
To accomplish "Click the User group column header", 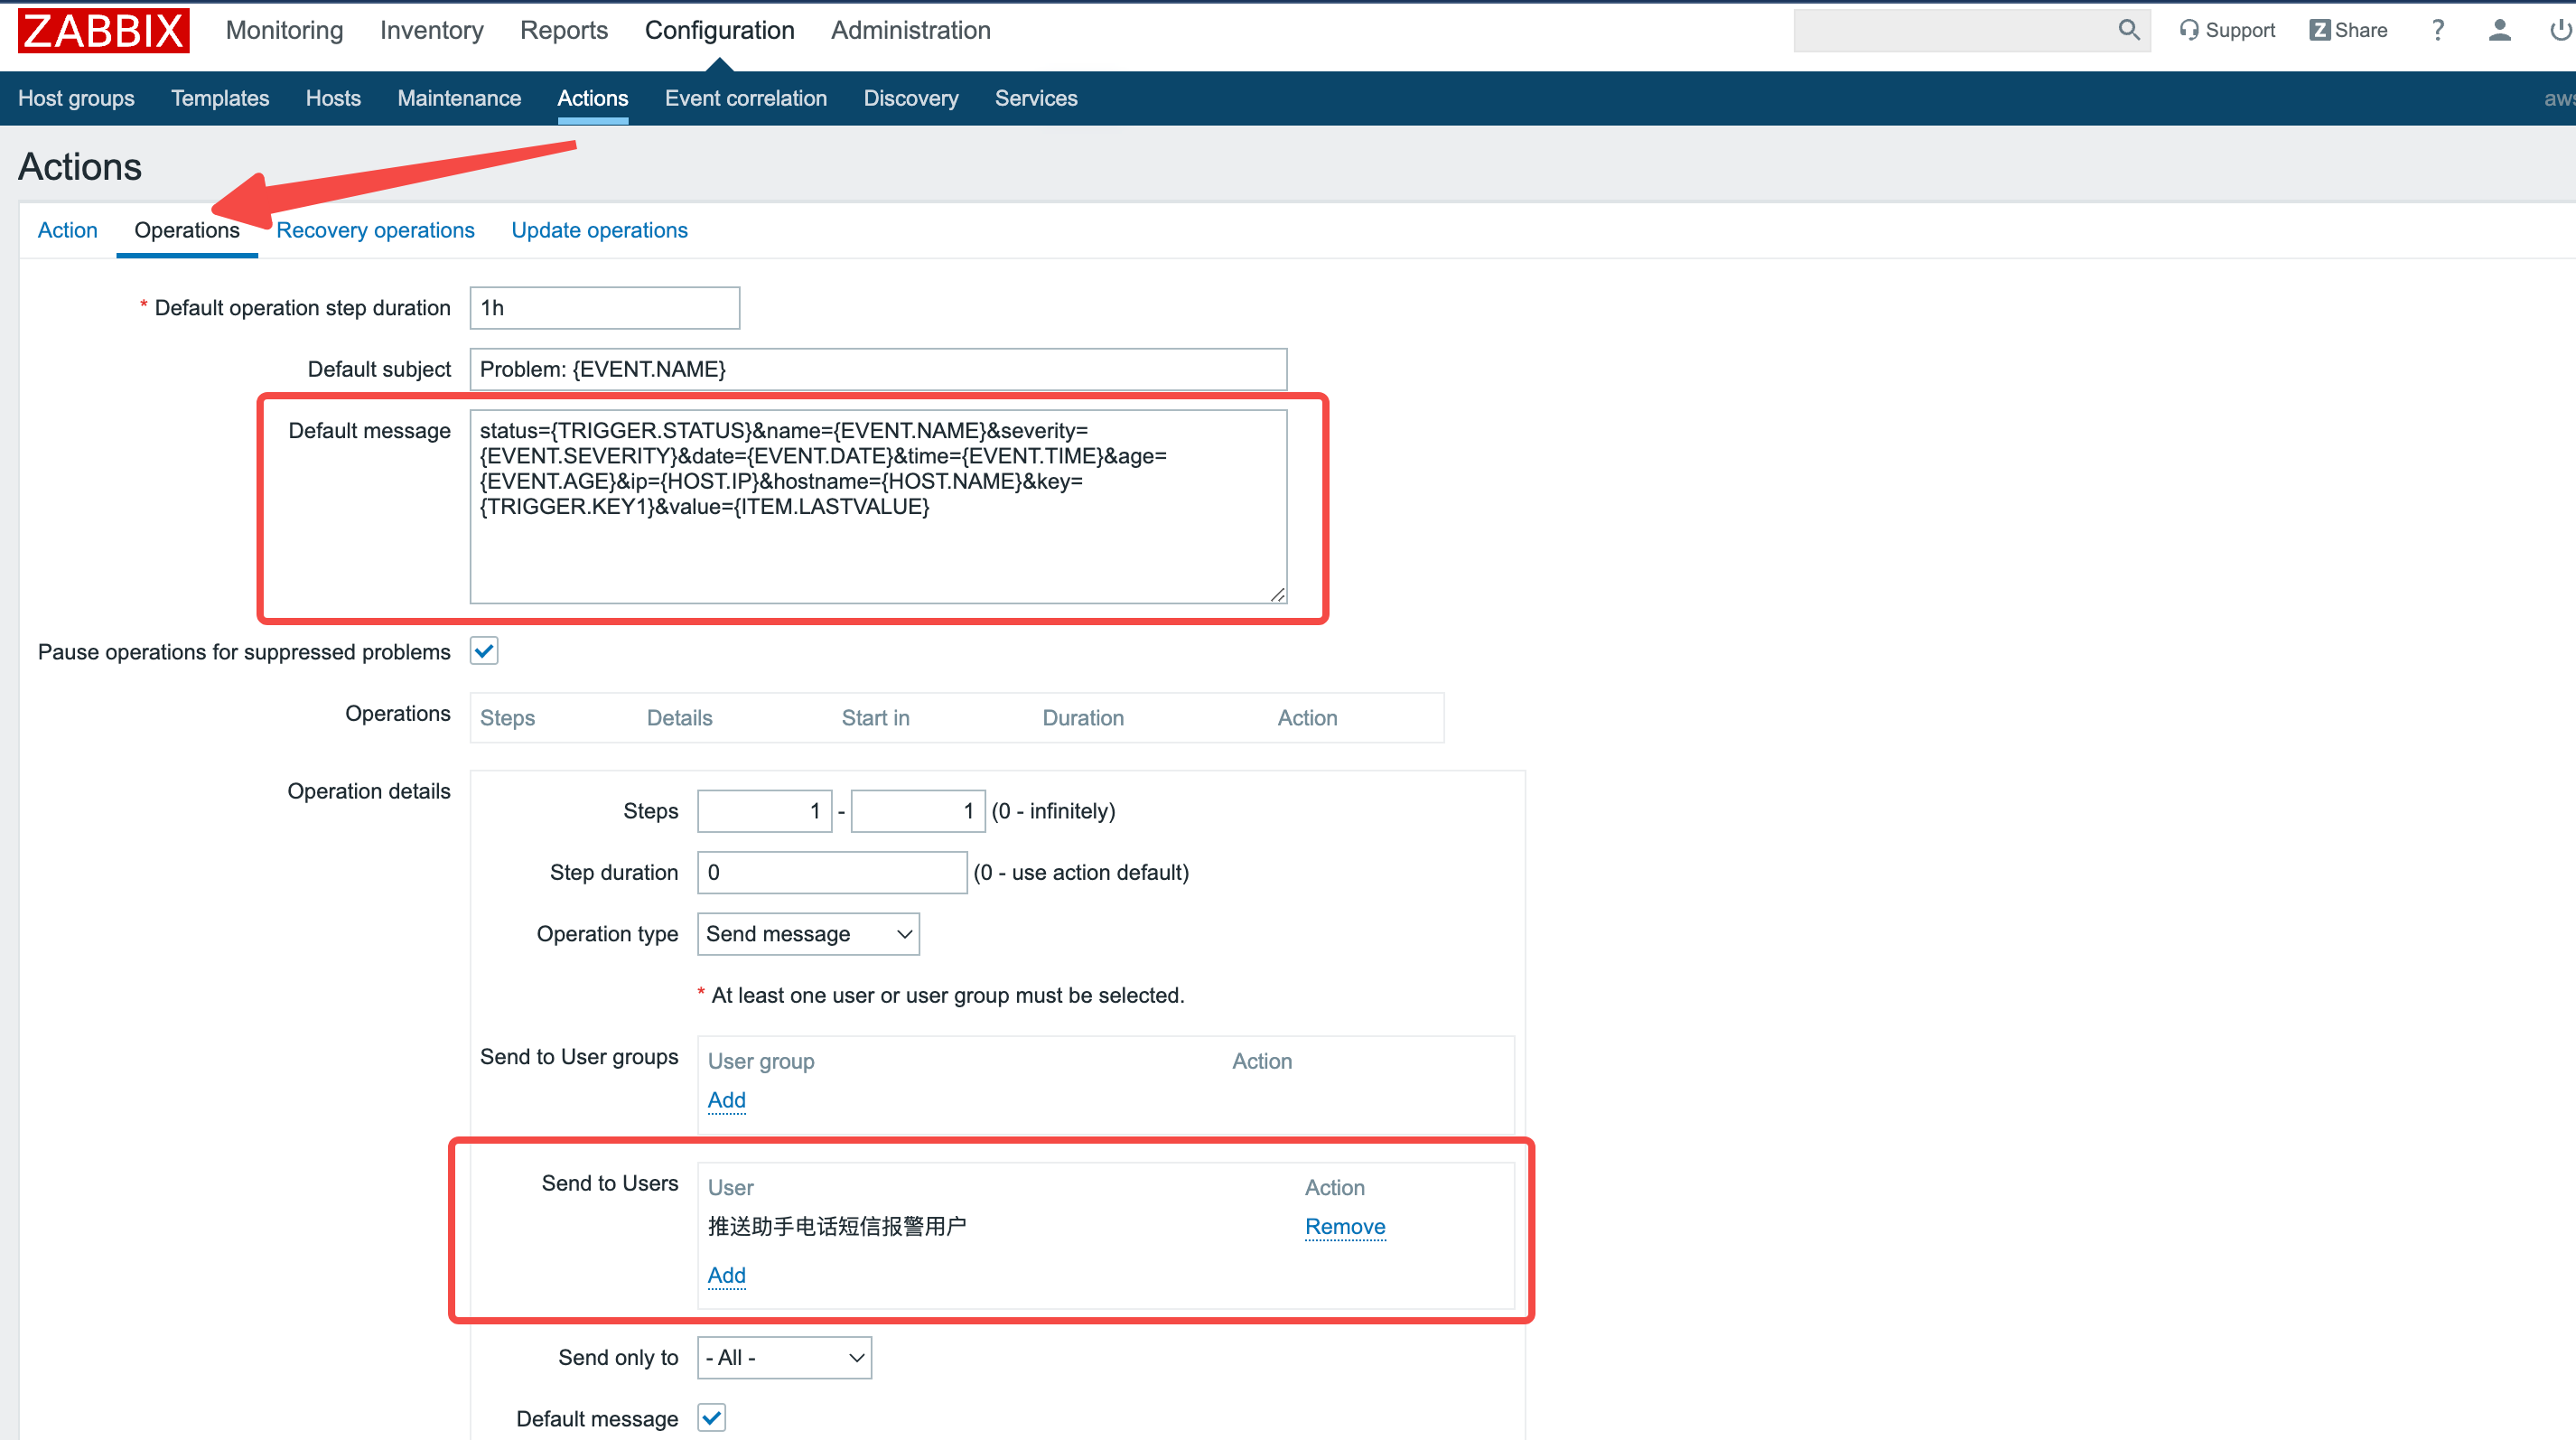I will [x=761, y=1061].
